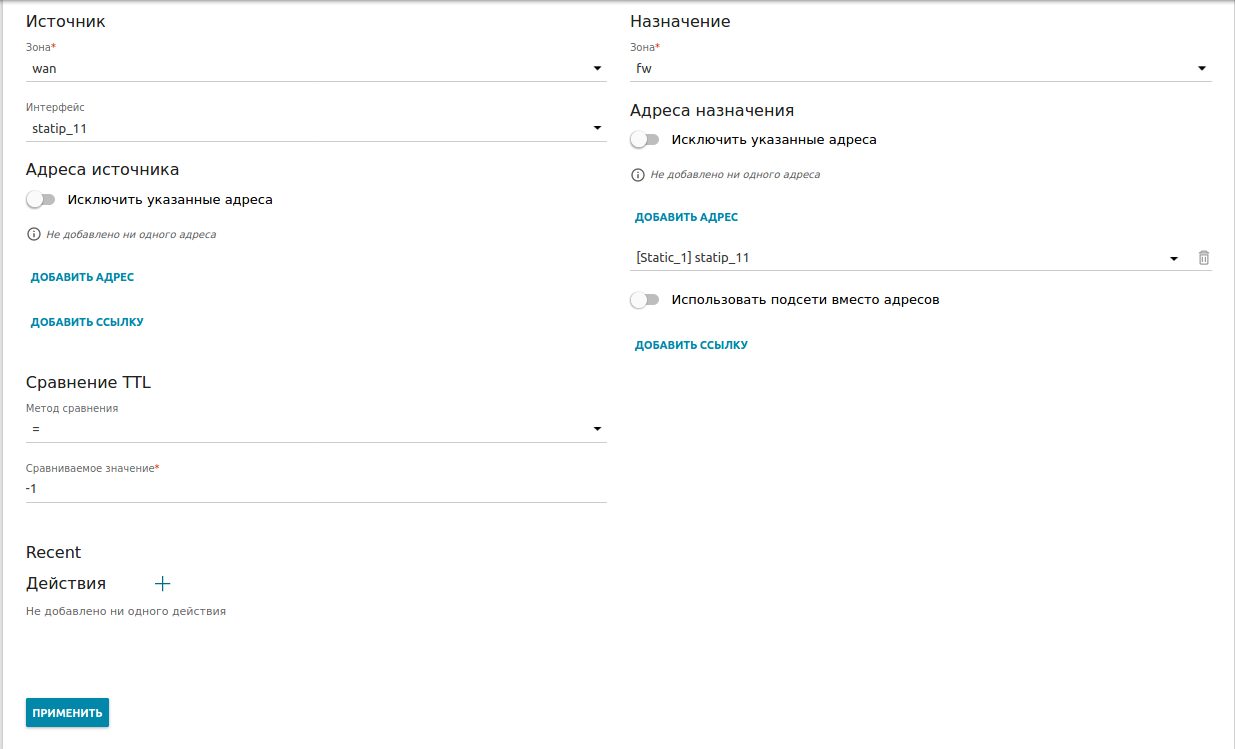Viewport: 1235px width, 749px height.
Task: Delete the [Static_1] statip_11 address entry
Action: click(x=1204, y=258)
